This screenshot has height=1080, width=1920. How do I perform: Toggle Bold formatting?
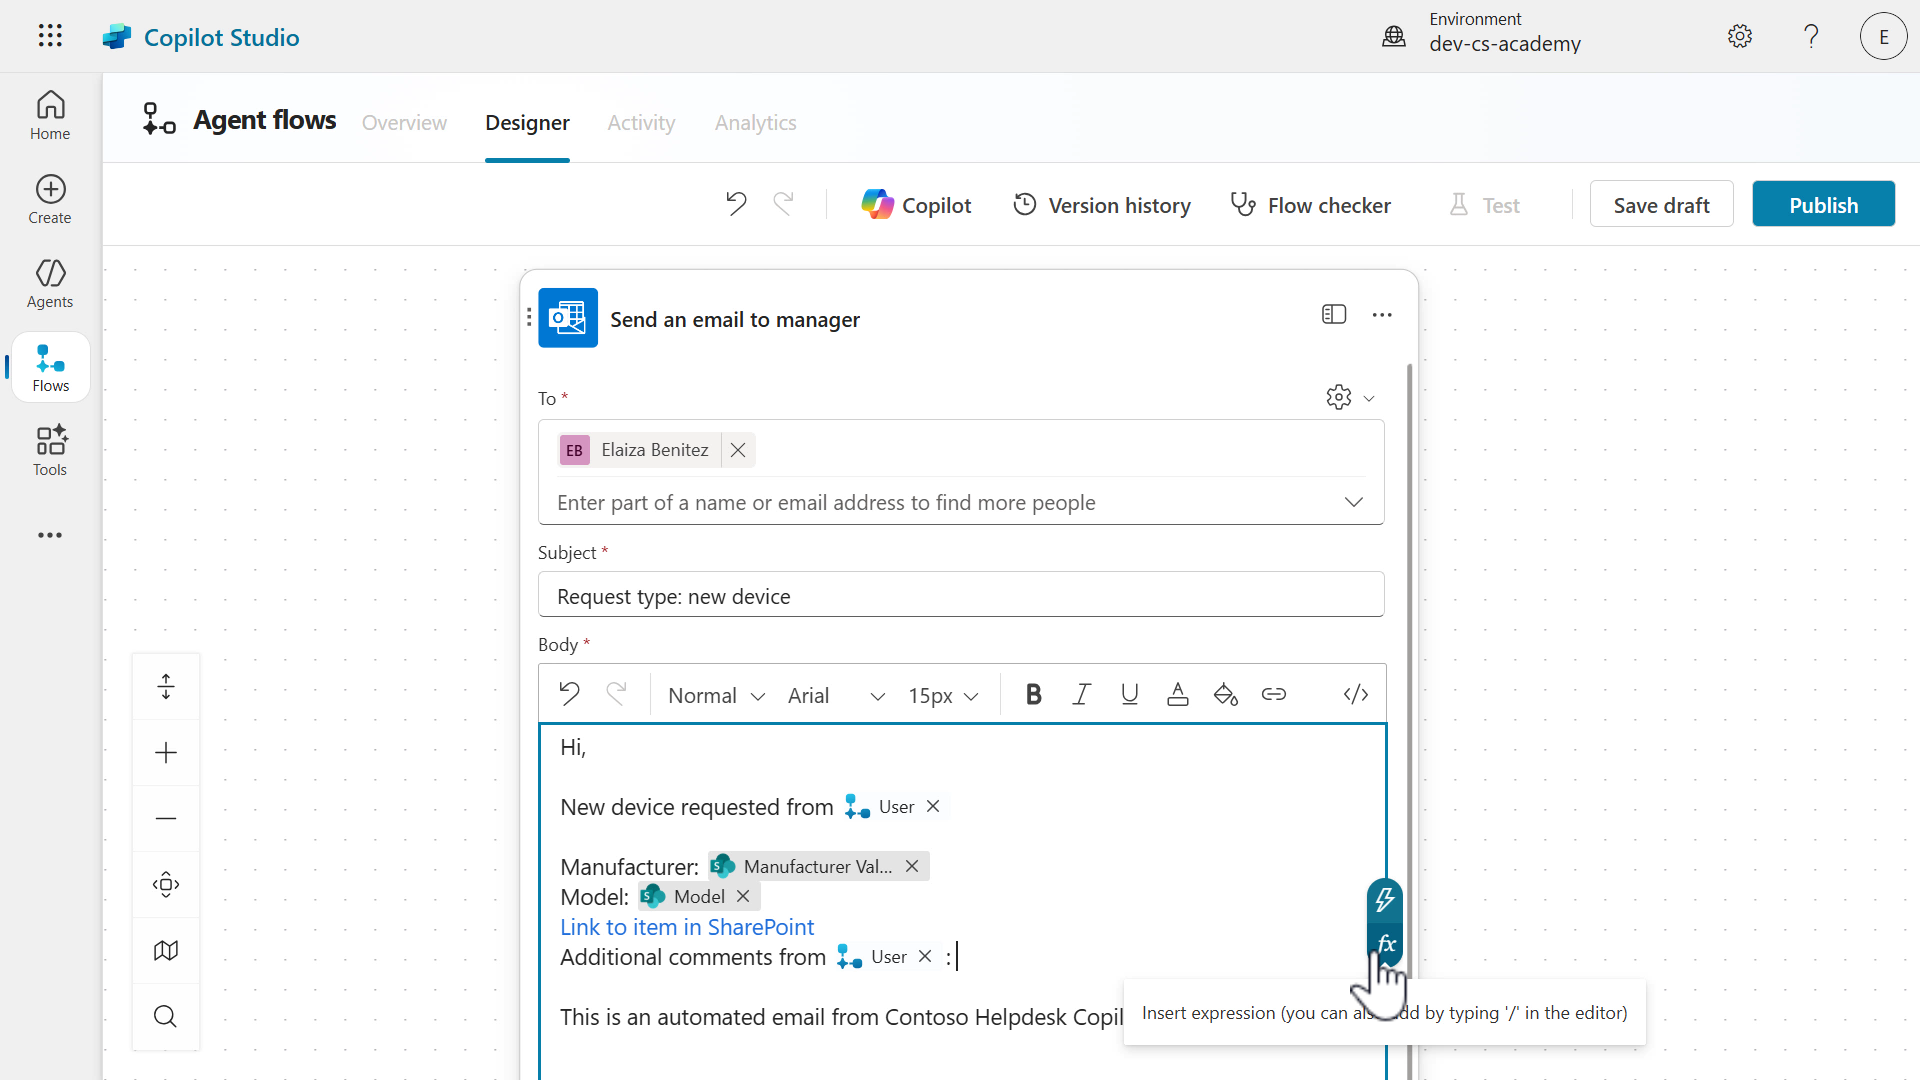(x=1034, y=695)
